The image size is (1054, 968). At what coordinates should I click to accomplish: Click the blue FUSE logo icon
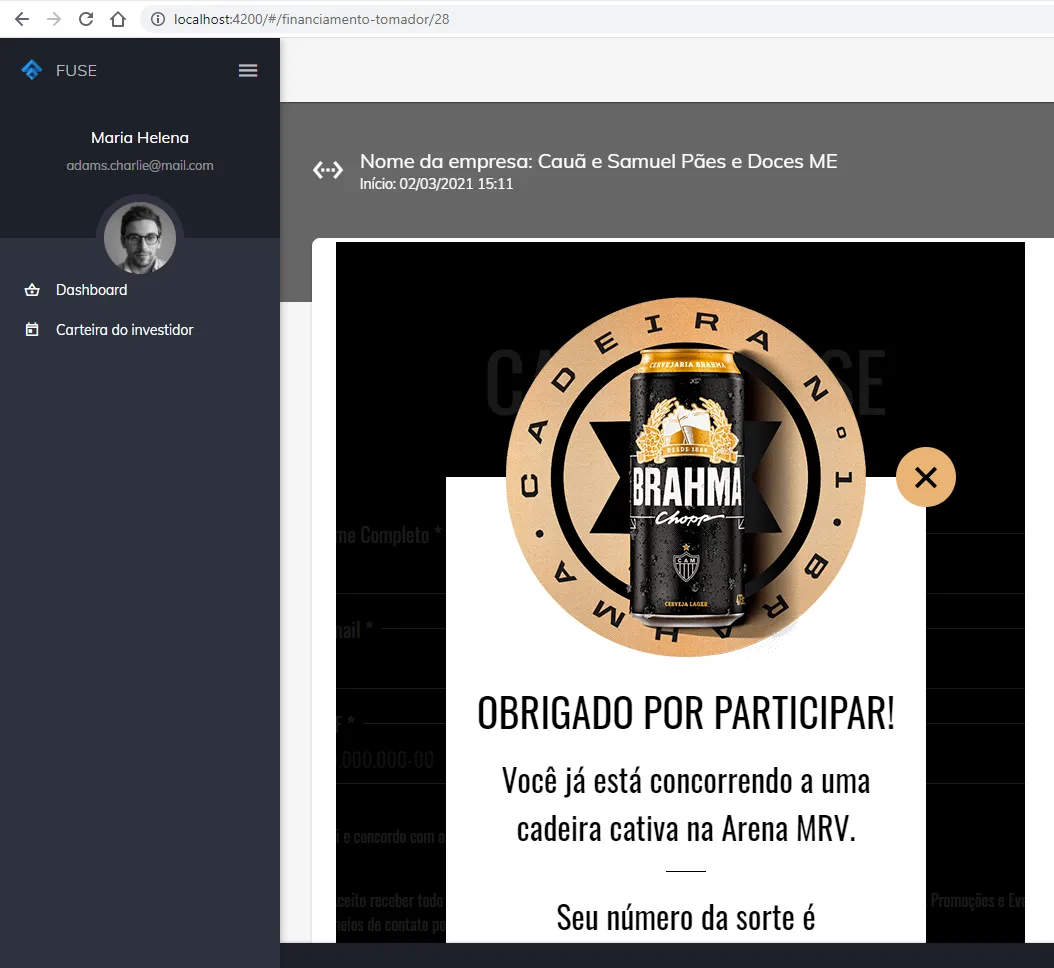pyautogui.click(x=32, y=70)
